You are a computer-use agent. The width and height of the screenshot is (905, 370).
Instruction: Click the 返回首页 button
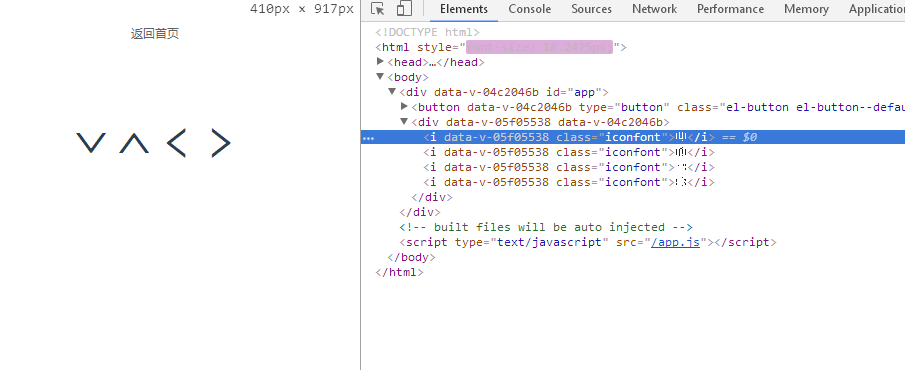click(155, 33)
